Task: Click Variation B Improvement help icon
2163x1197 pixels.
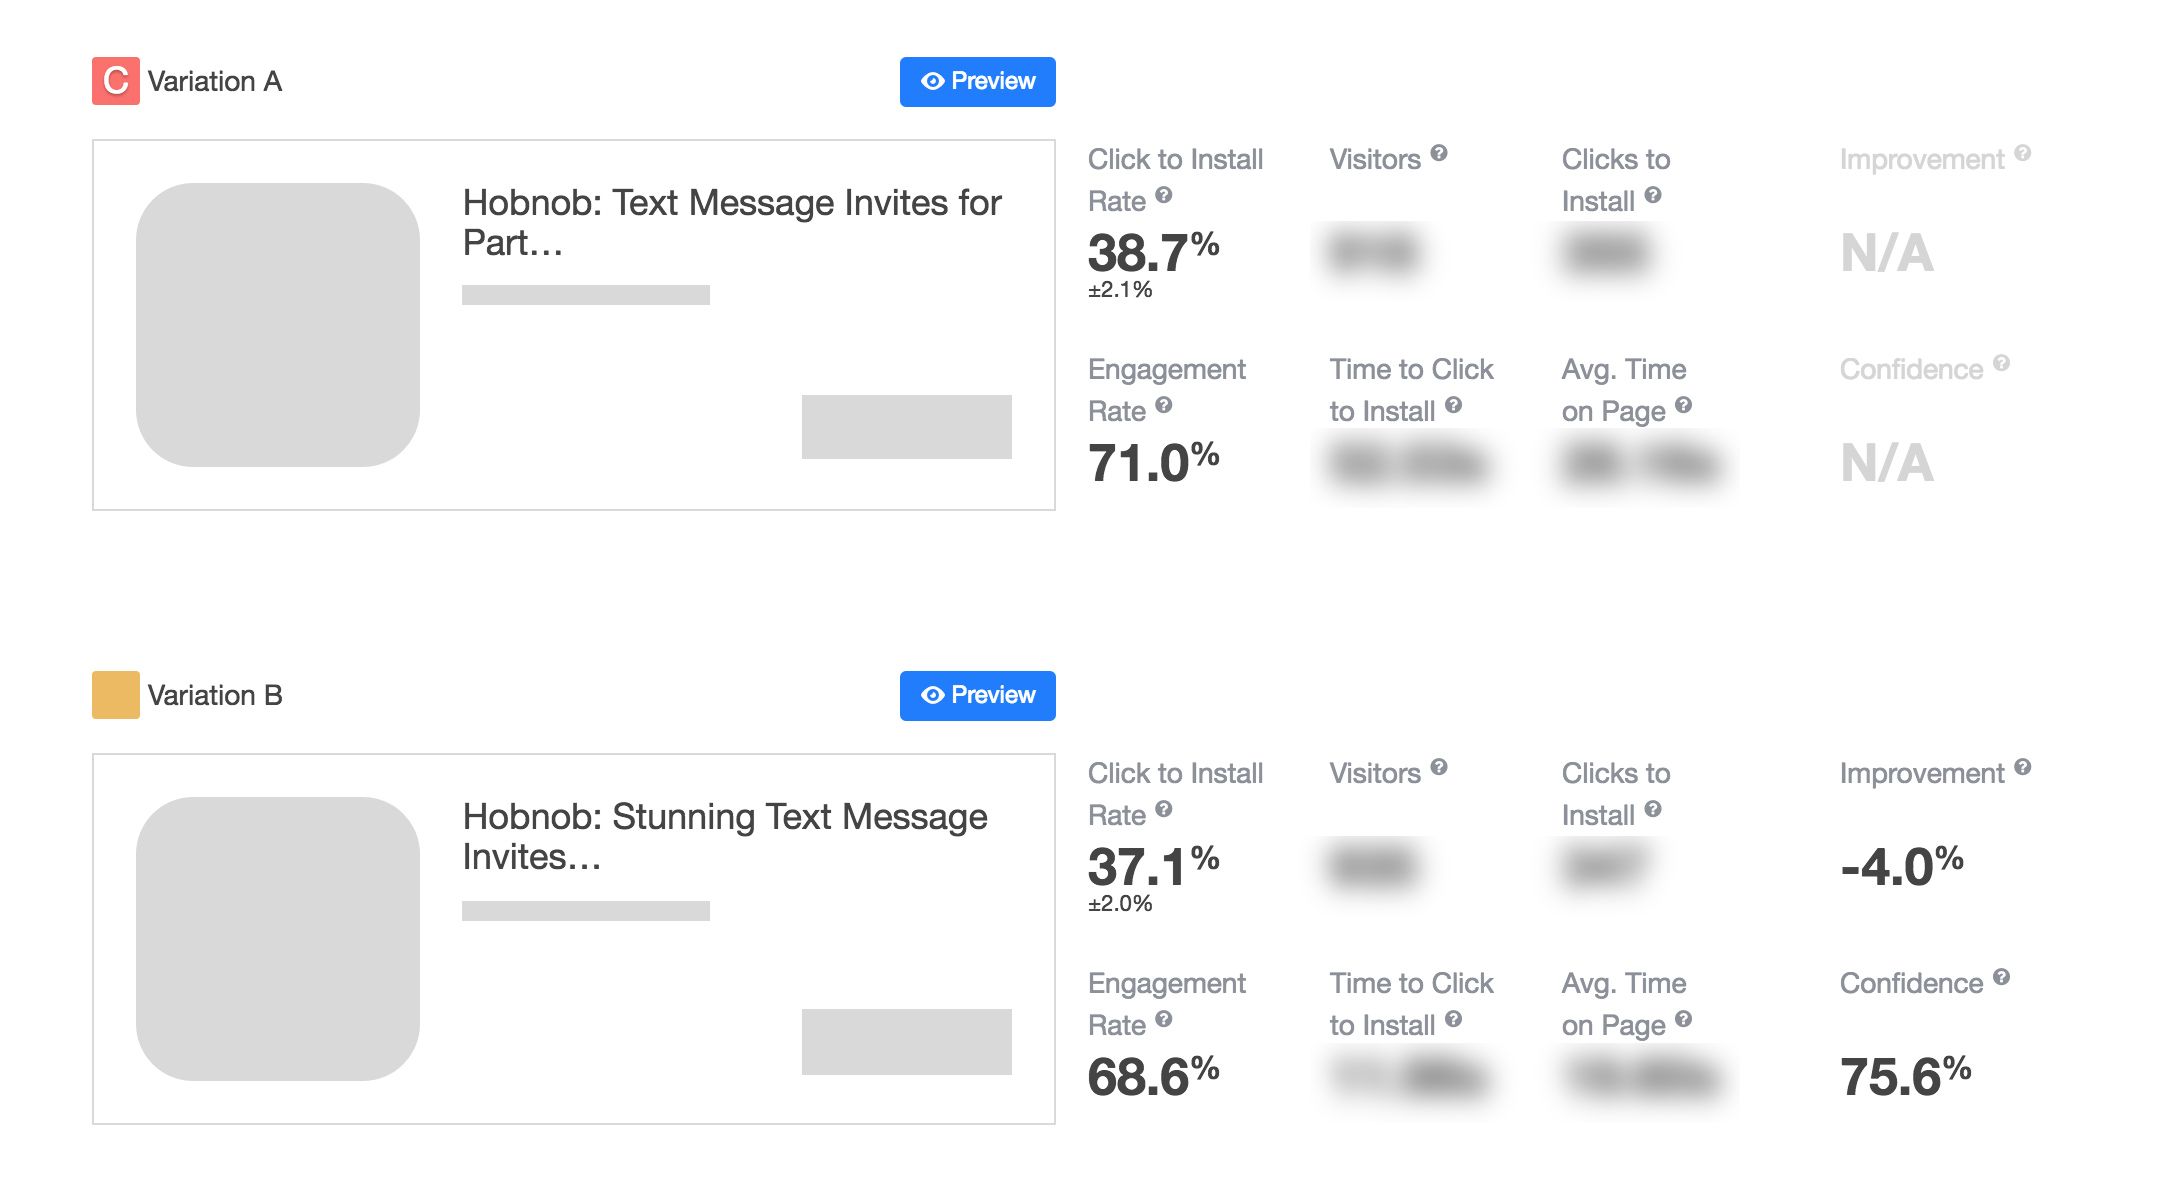Action: click(x=2023, y=767)
